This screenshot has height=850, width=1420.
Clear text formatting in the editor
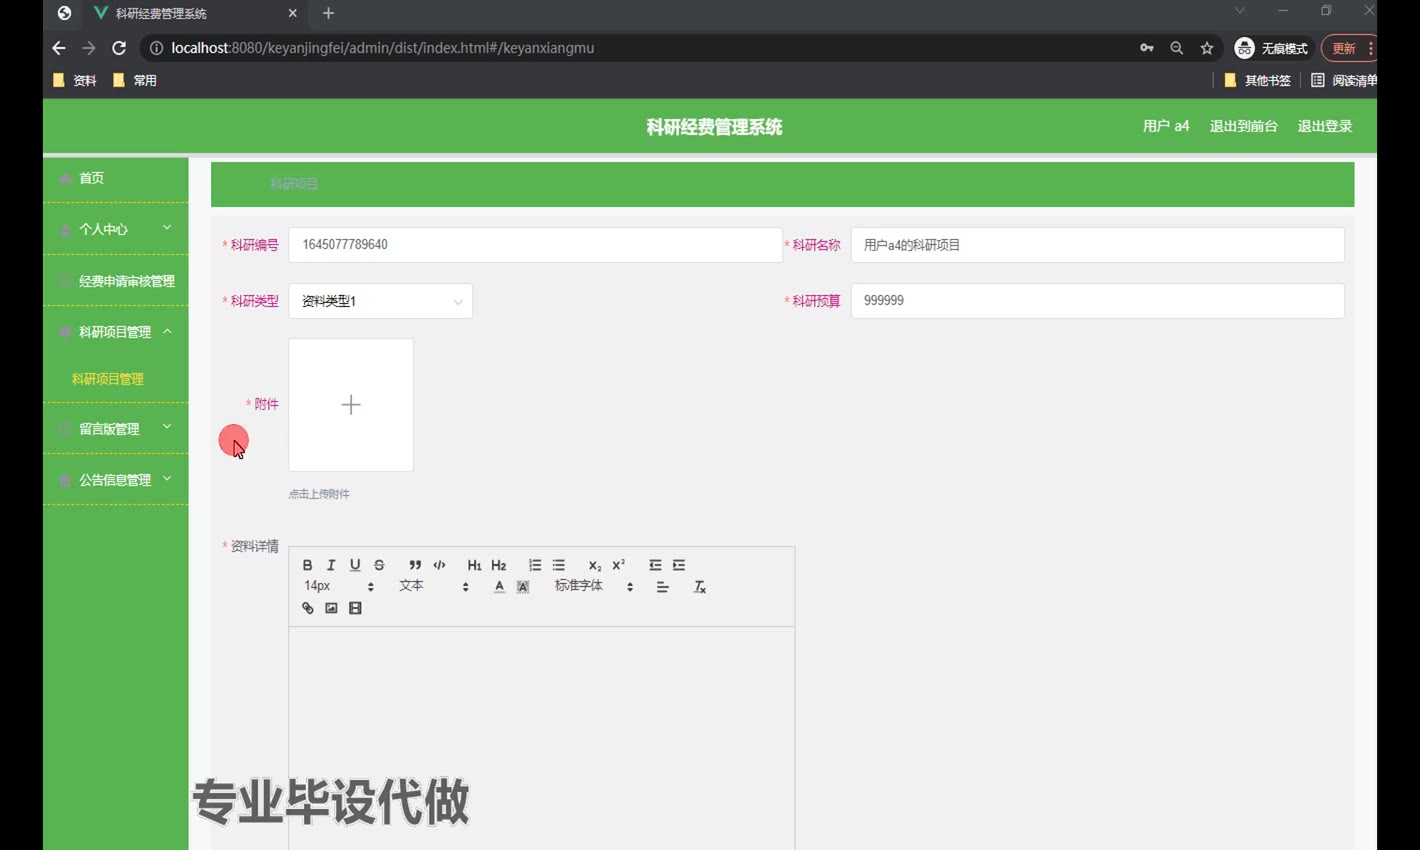(x=700, y=587)
